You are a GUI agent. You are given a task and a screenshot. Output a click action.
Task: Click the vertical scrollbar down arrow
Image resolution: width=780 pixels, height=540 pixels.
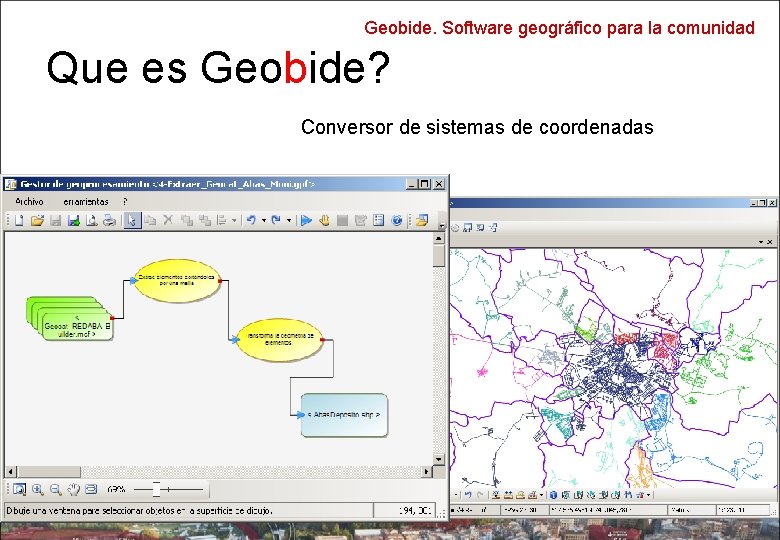pos(439,459)
